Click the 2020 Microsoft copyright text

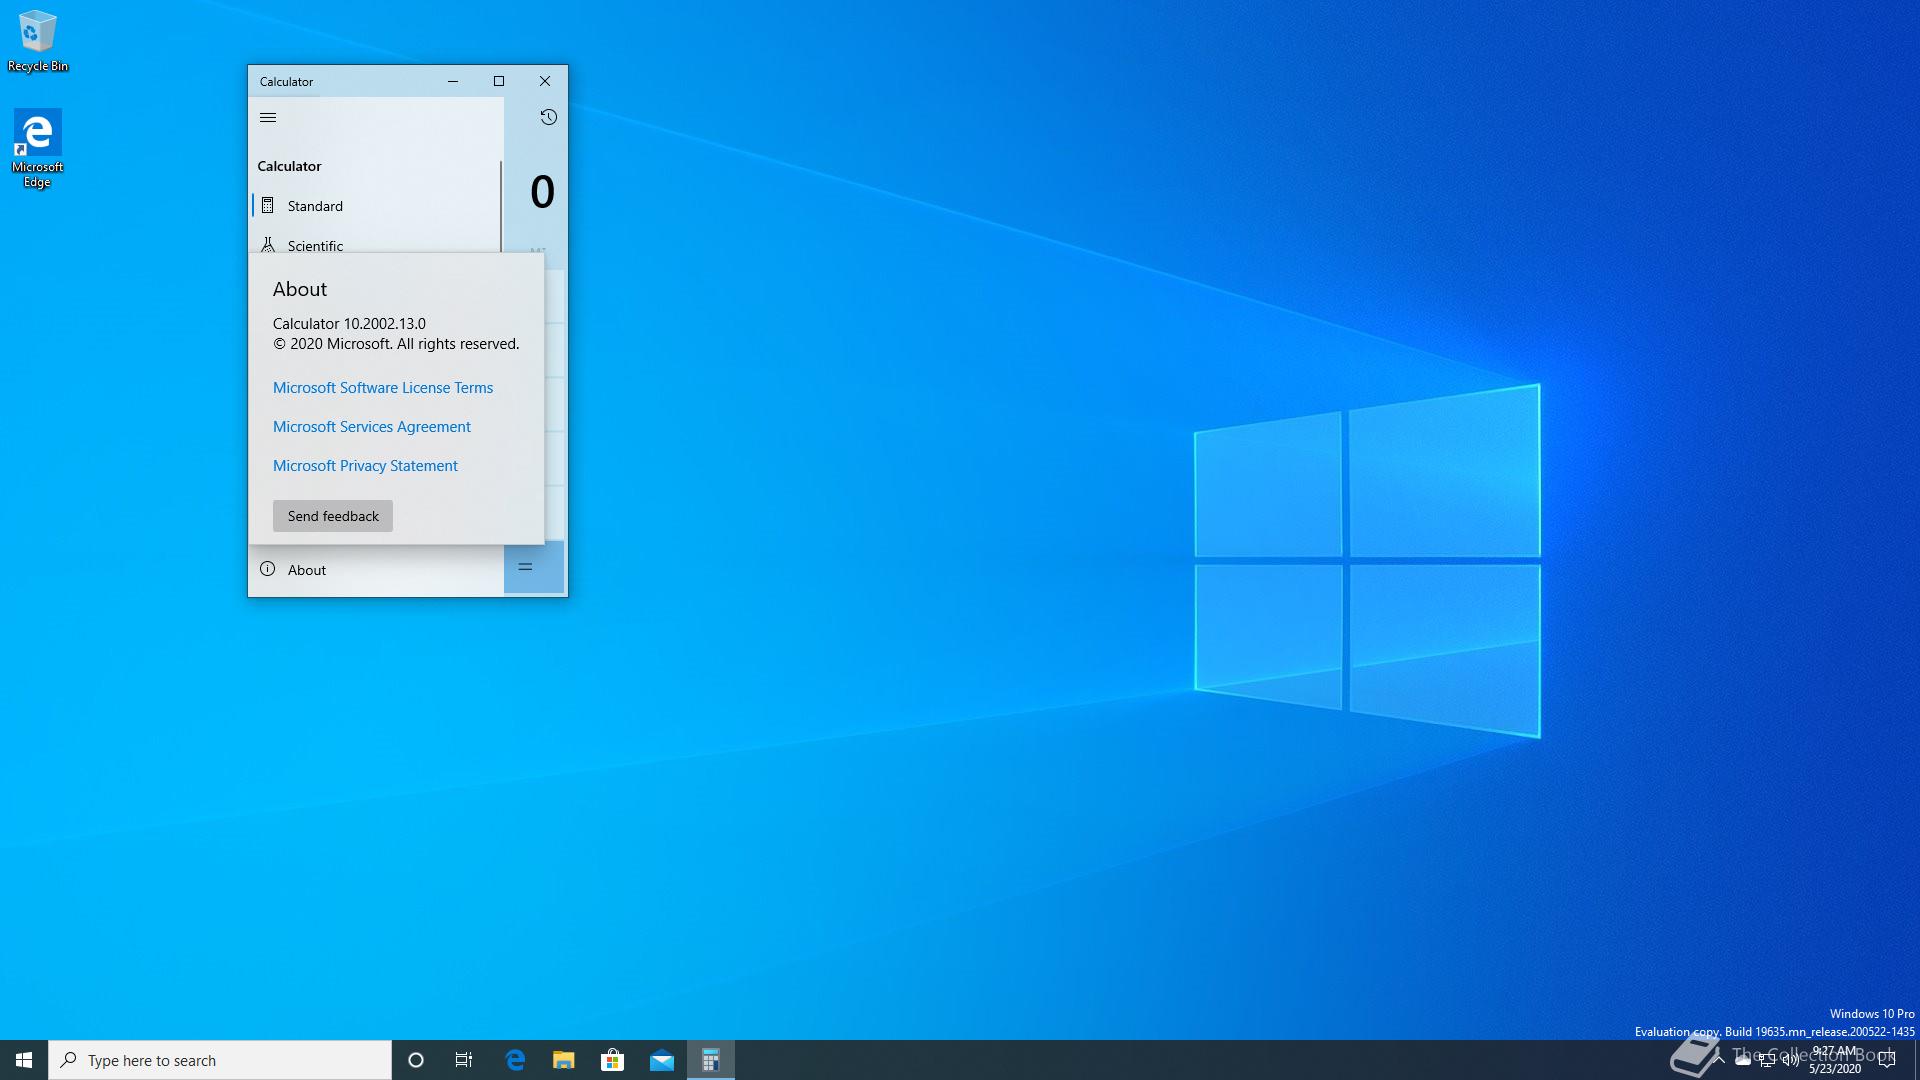[x=396, y=344]
